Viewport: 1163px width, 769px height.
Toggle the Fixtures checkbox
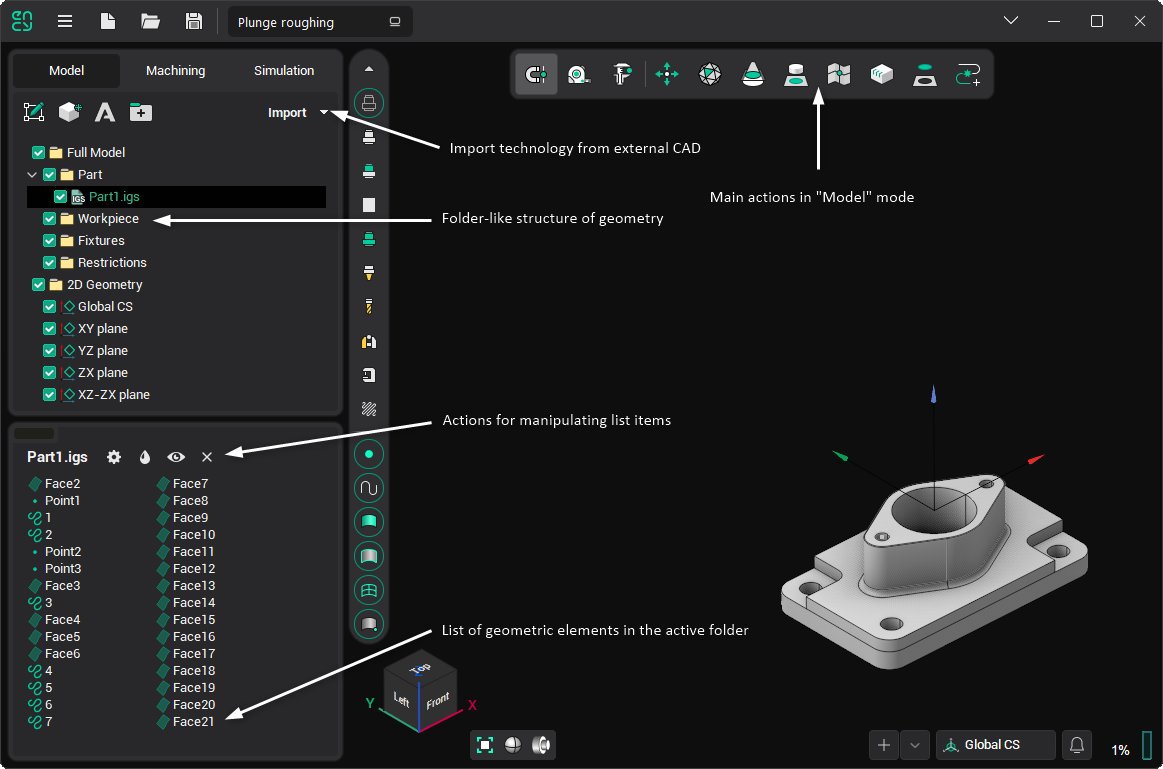point(50,241)
